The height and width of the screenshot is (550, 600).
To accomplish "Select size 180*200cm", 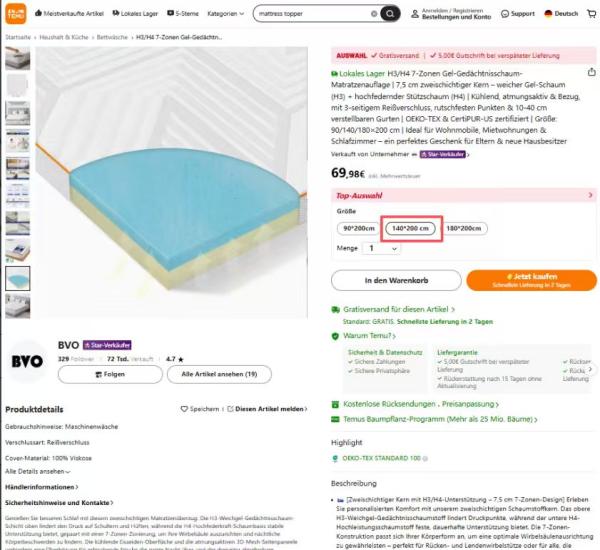I will [x=463, y=228].
